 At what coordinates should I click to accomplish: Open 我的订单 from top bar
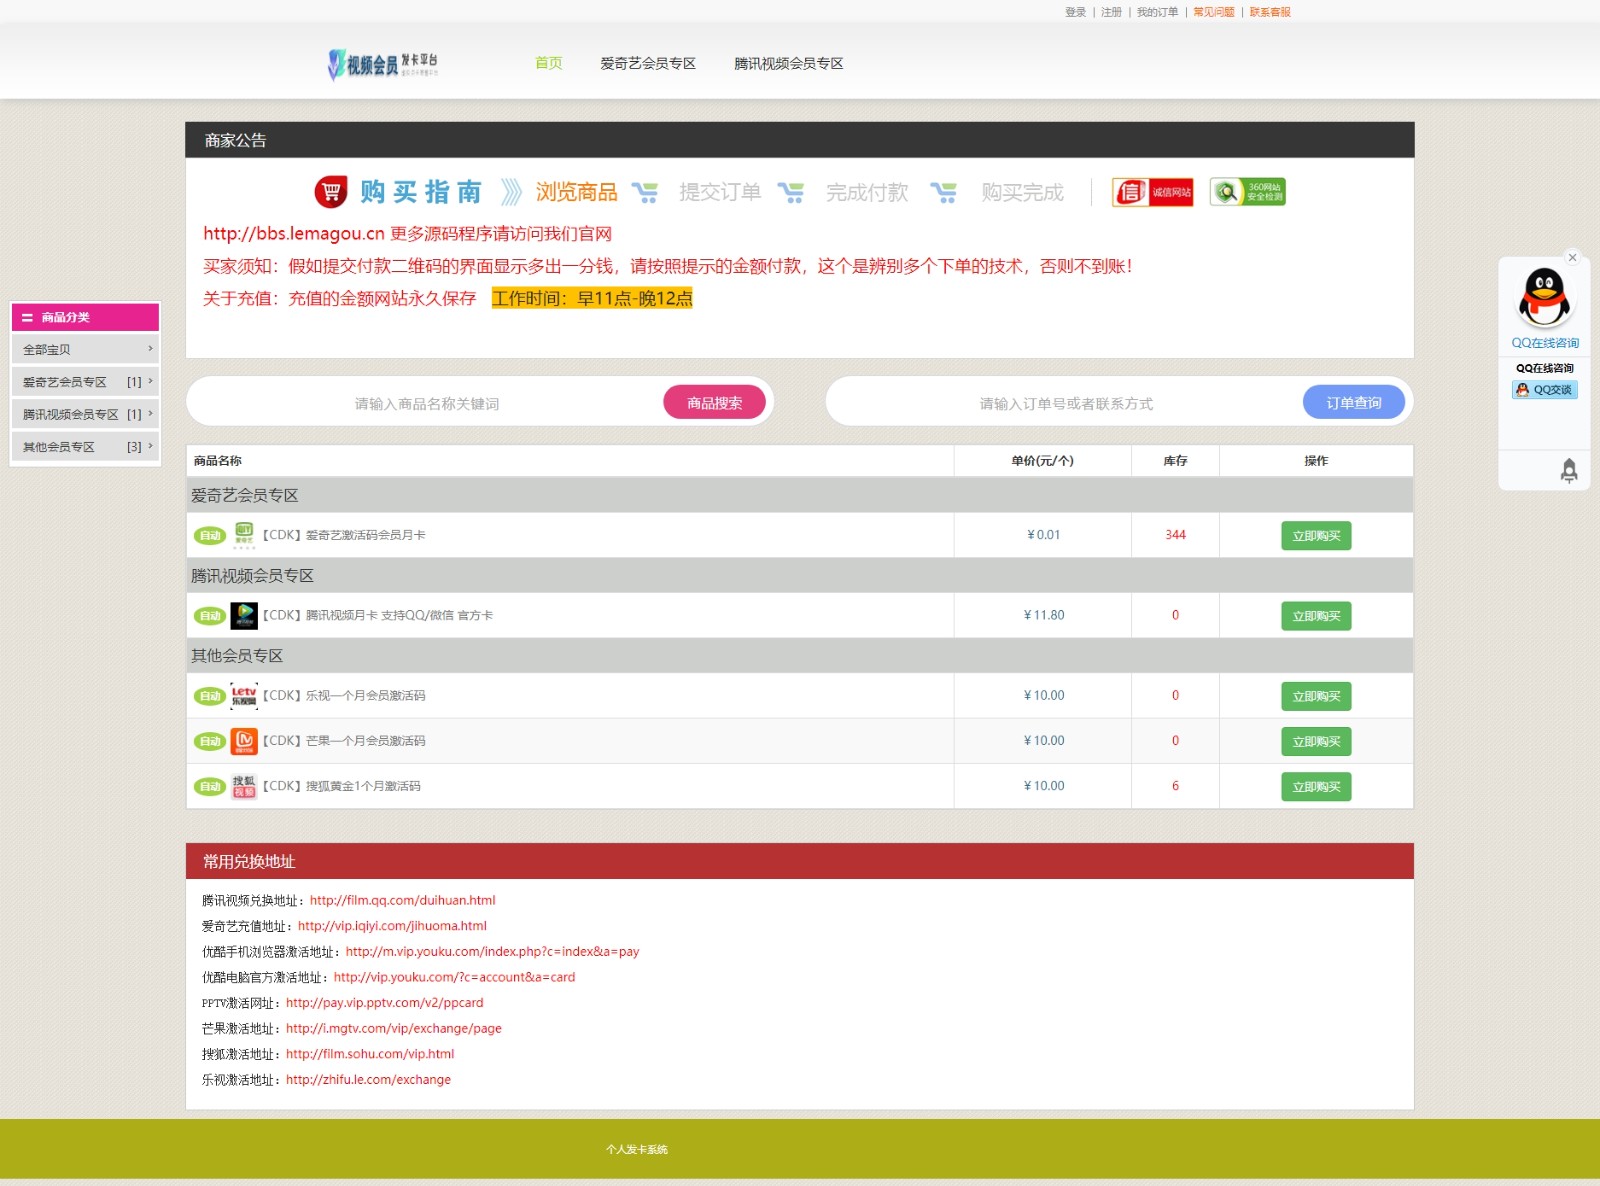[1157, 12]
